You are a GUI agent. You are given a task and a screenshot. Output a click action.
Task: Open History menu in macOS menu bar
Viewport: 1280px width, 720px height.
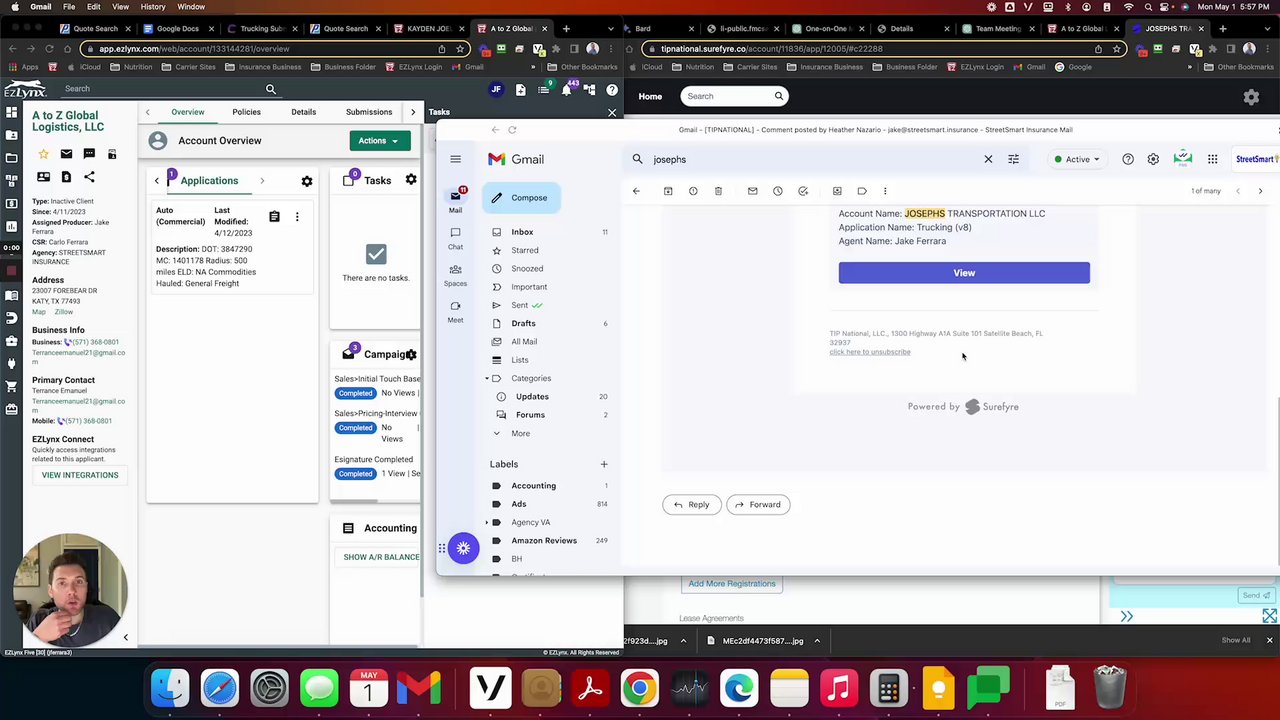click(x=153, y=7)
